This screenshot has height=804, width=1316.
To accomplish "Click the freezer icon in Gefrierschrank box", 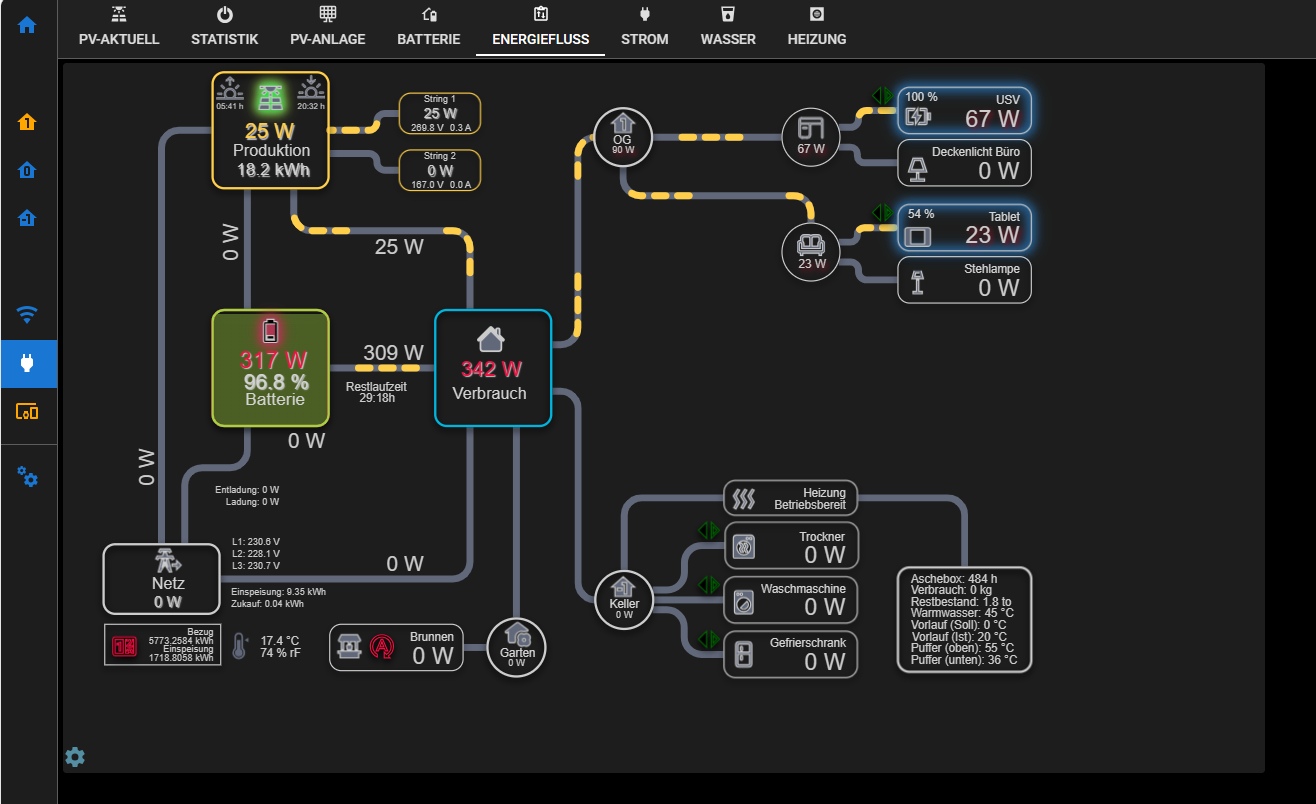I will pos(743,655).
